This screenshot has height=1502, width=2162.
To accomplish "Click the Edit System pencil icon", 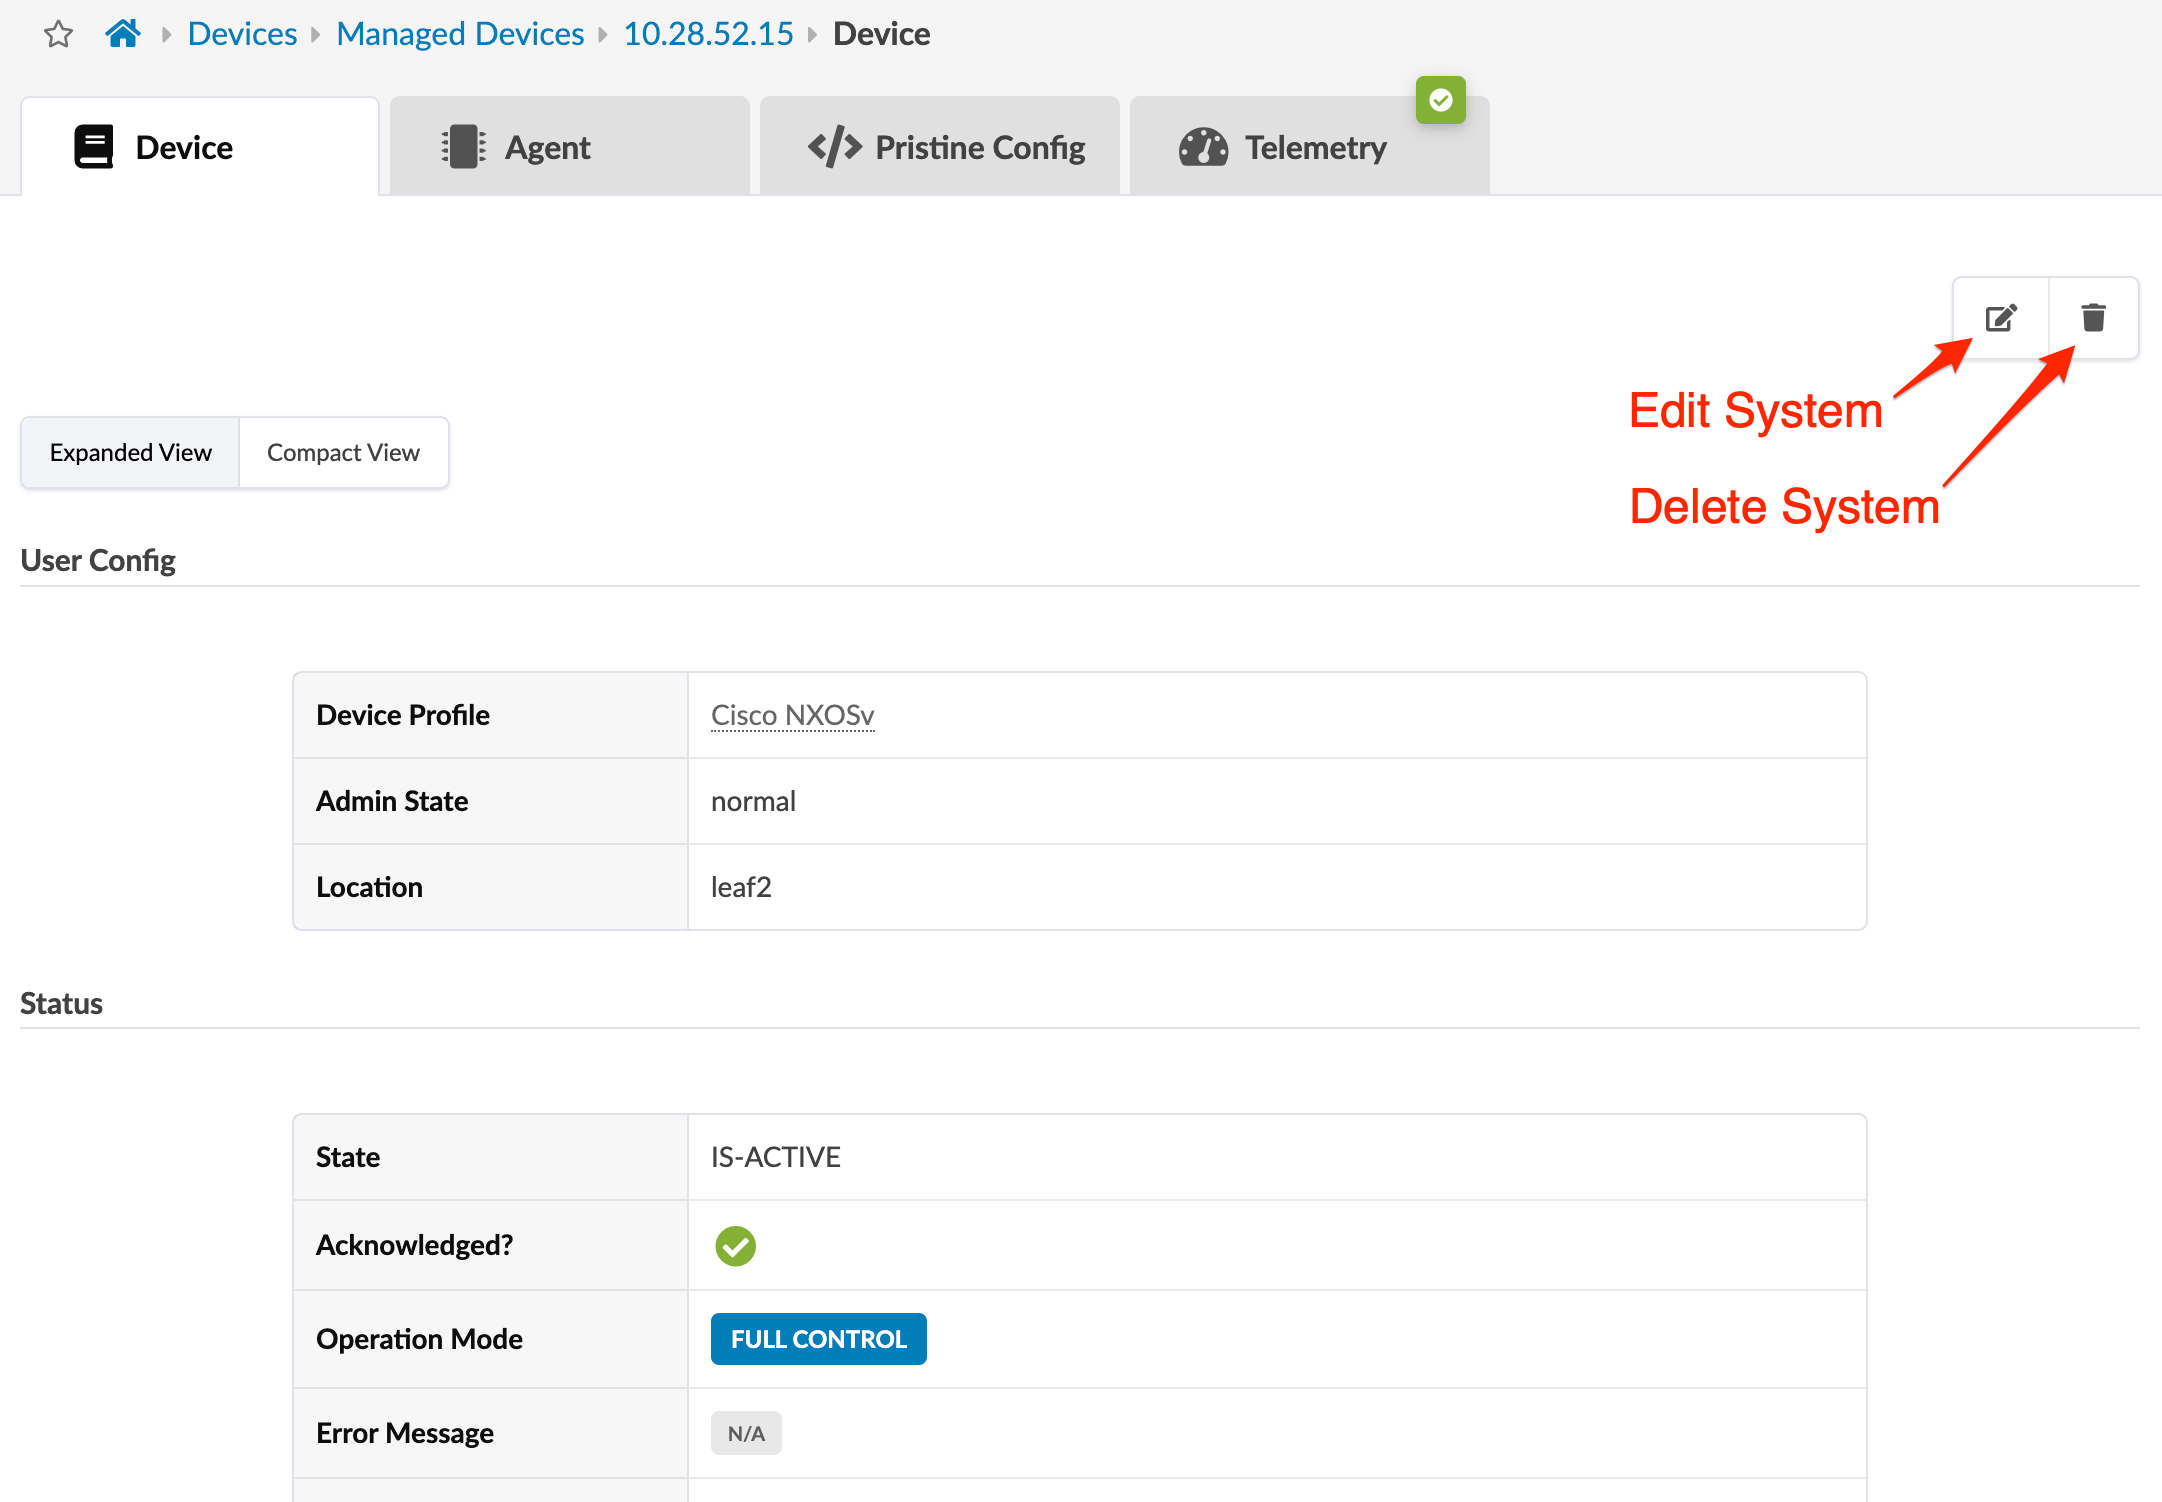I will pos(2001,318).
